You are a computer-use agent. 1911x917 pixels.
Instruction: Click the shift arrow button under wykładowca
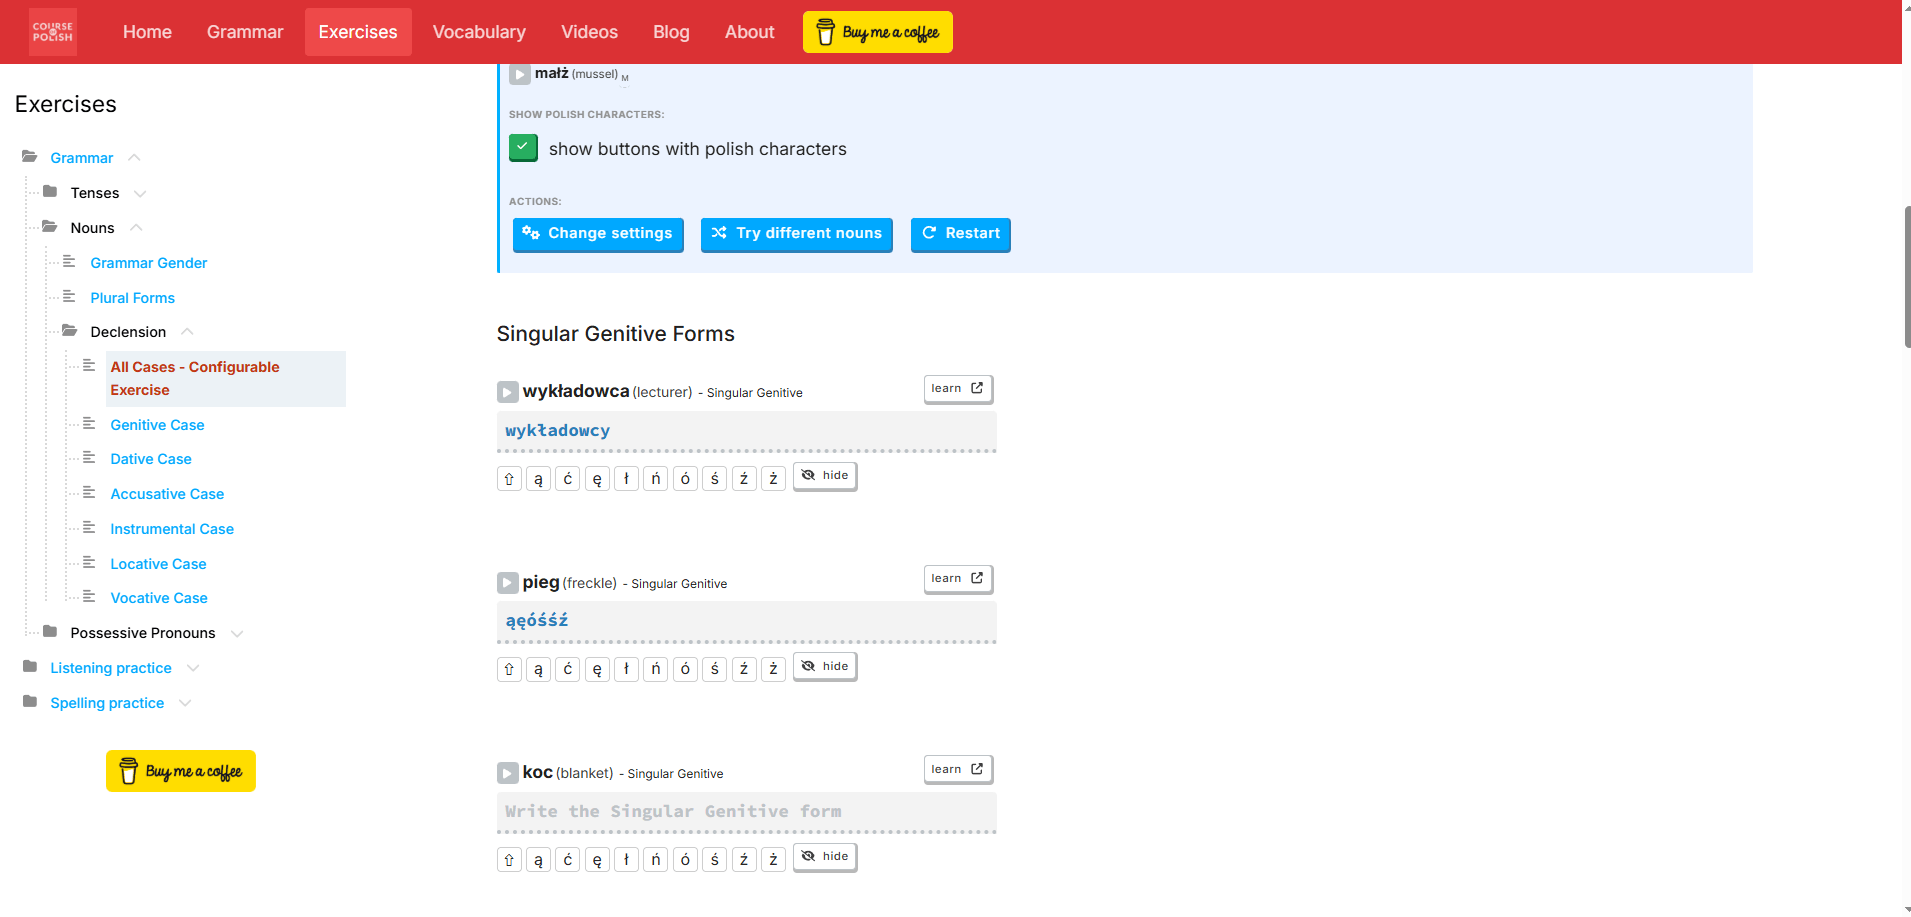509,478
